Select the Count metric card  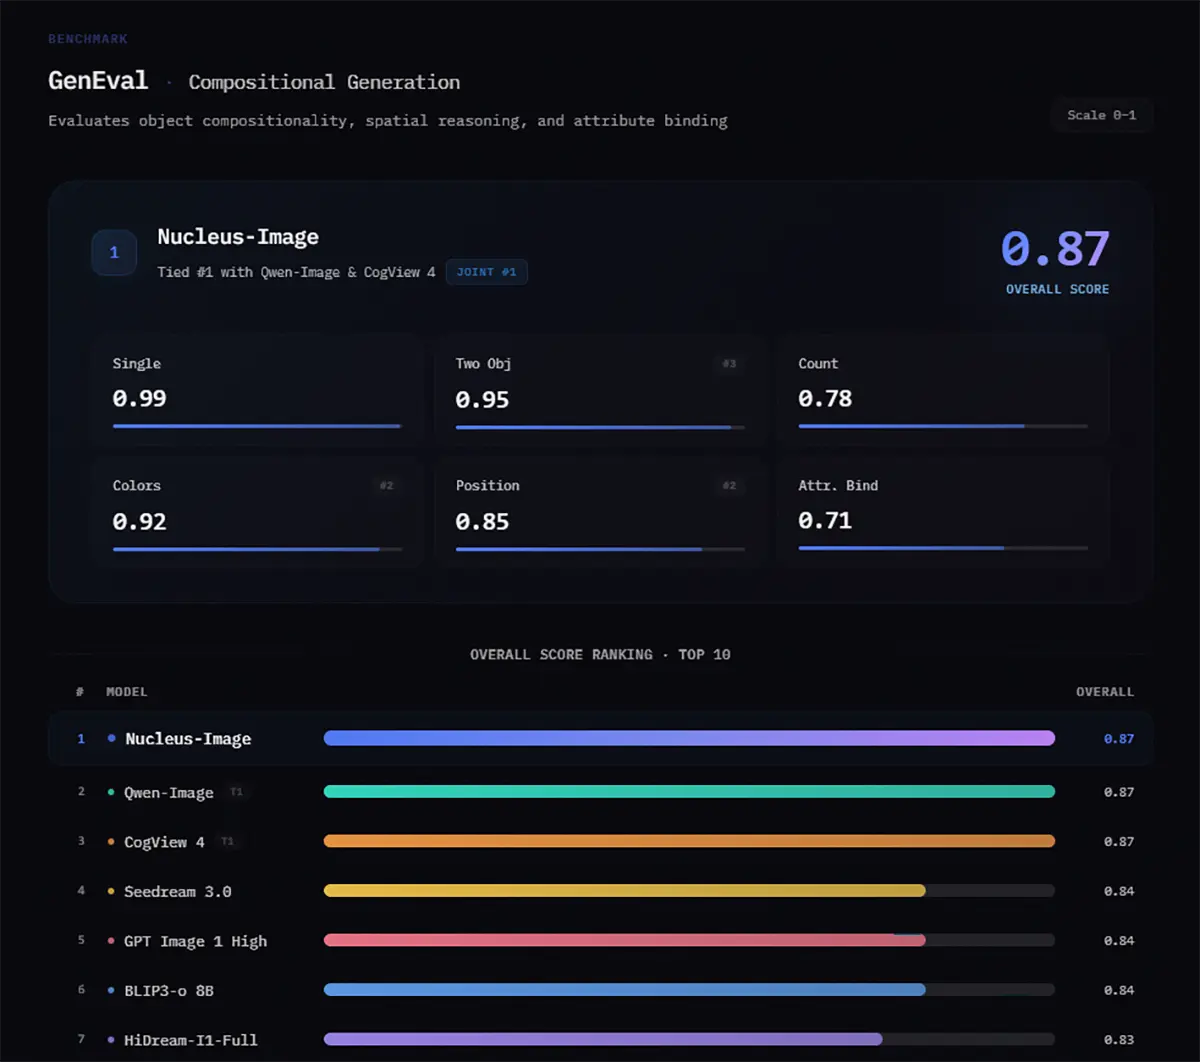[942, 390]
